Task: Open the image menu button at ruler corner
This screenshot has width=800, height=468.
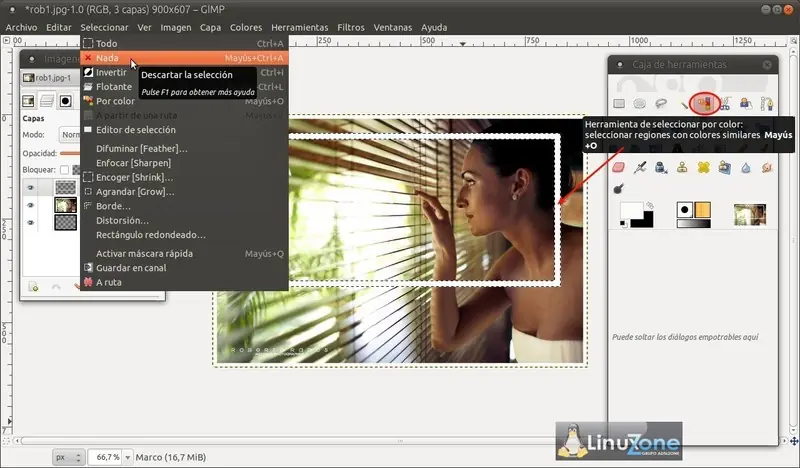Action: (x=6, y=40)
